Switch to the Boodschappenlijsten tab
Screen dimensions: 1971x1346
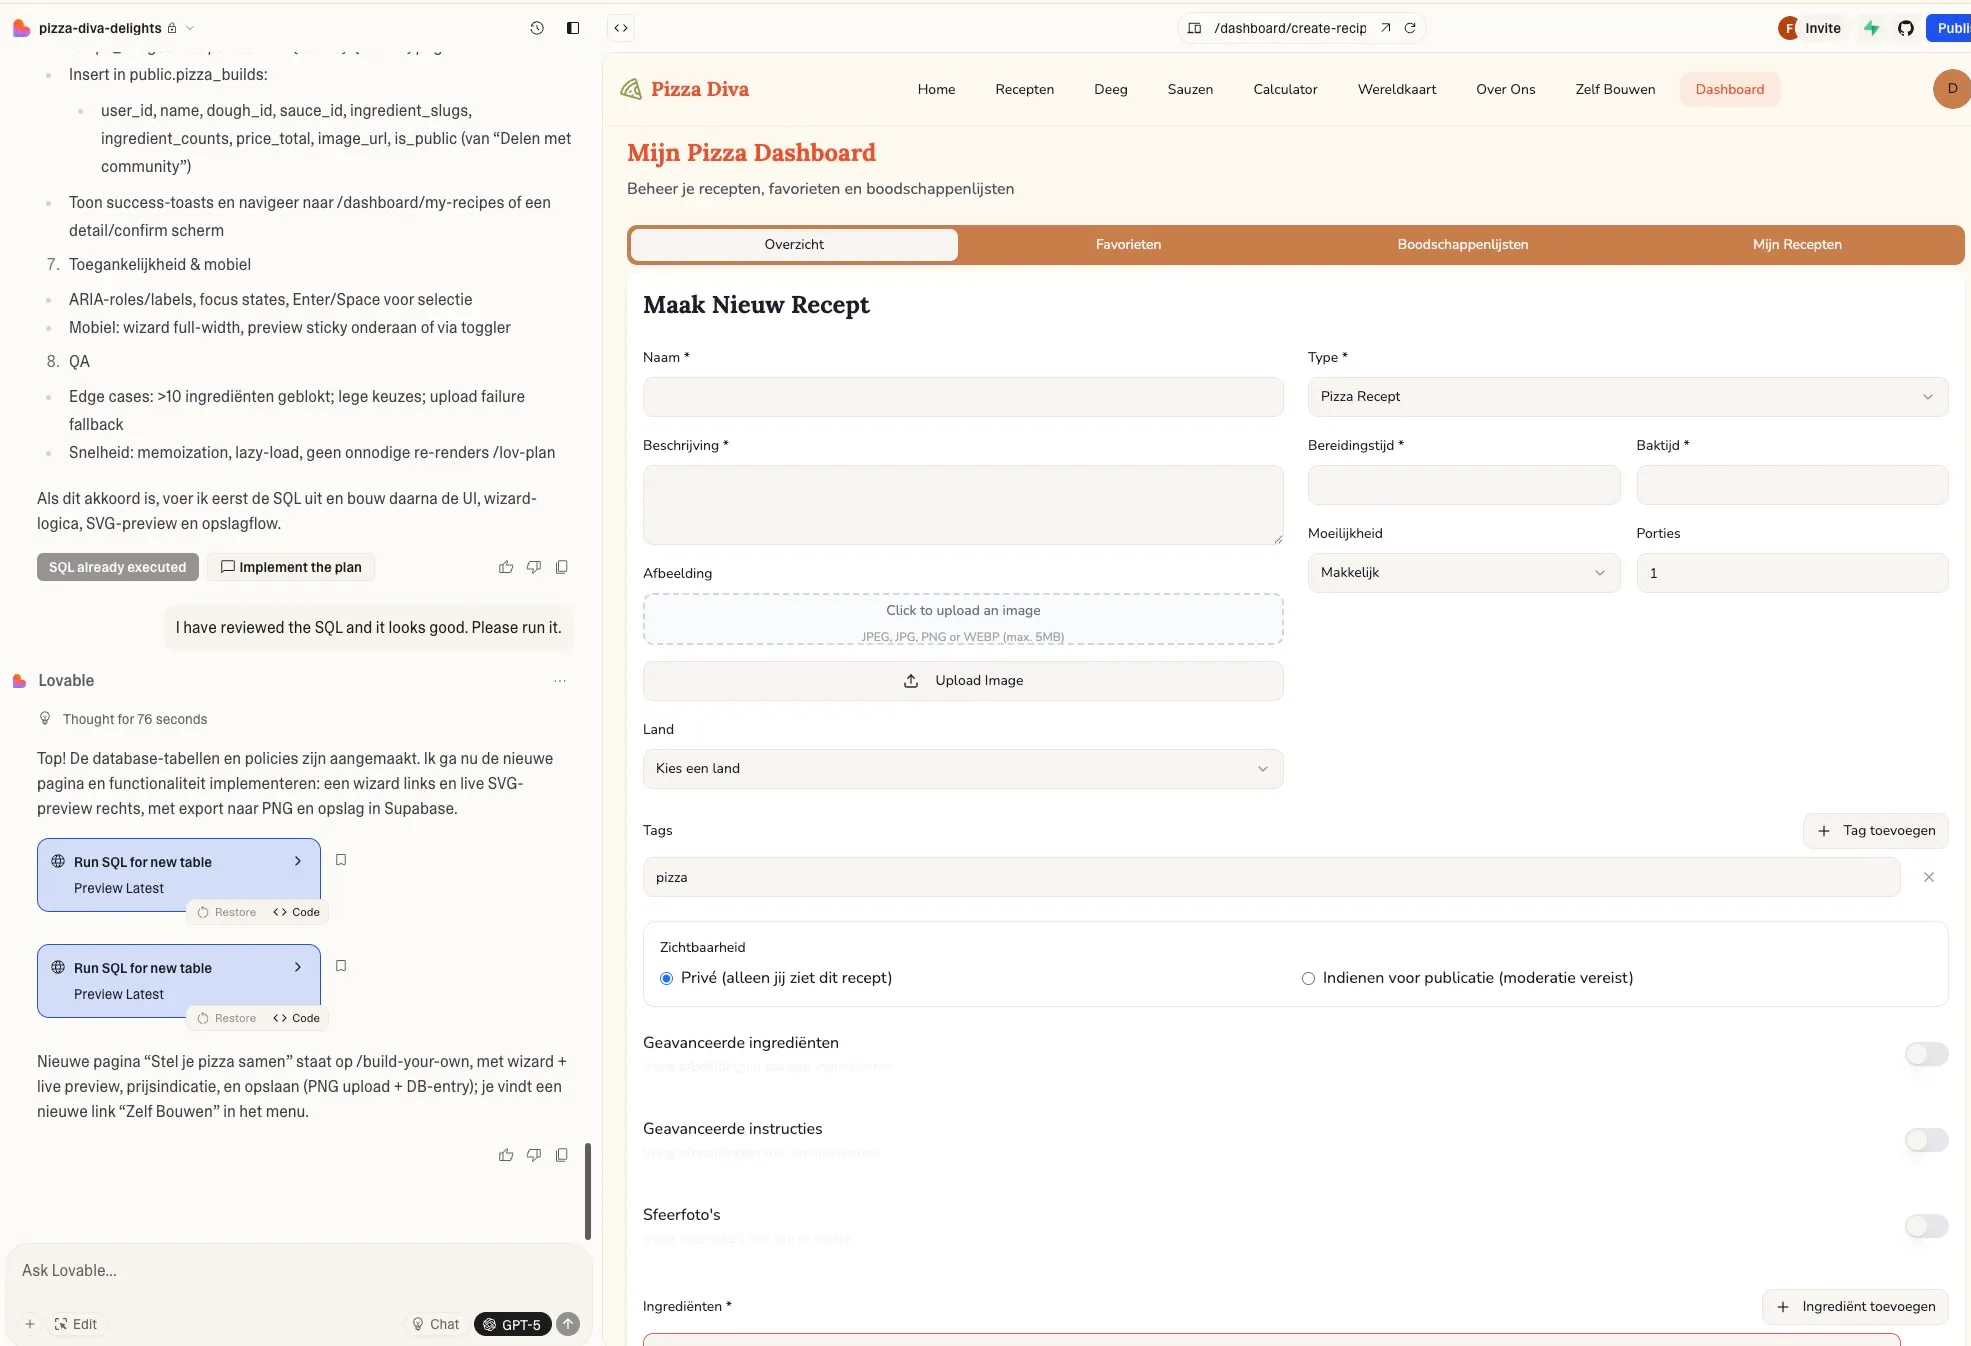click(x=1462, y=245)
